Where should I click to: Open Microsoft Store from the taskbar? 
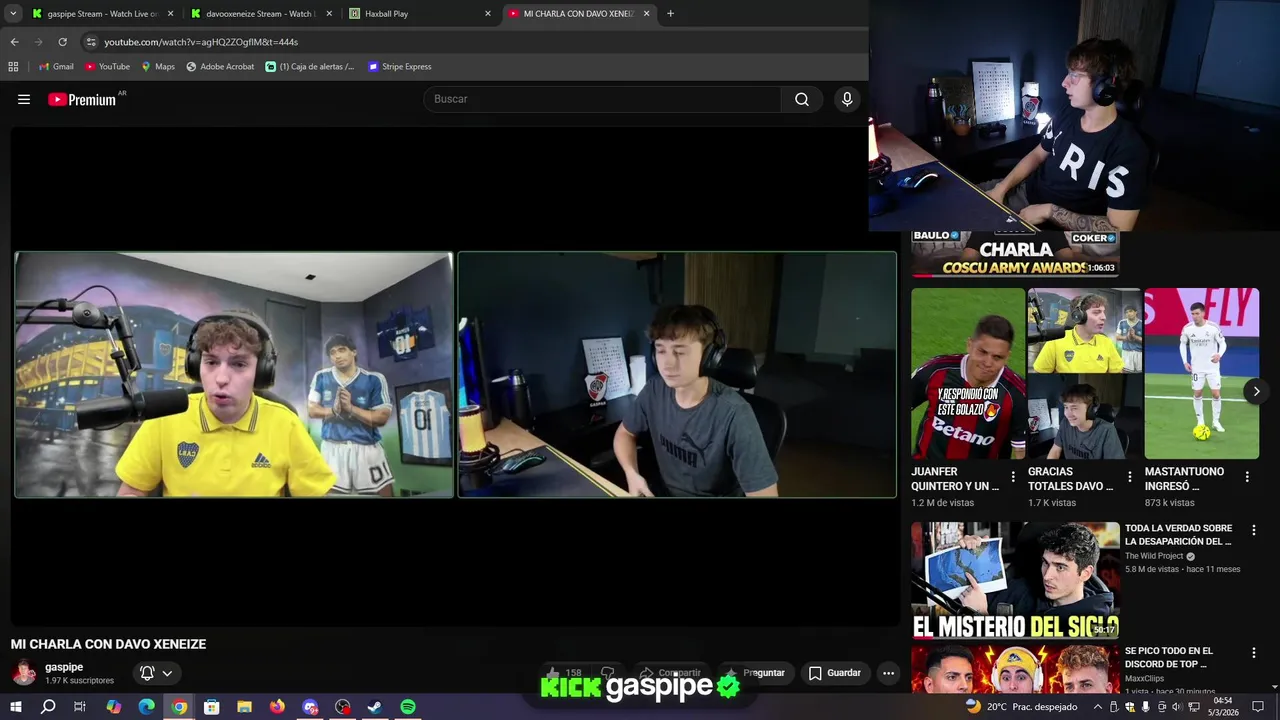click(x=211, y=707)
